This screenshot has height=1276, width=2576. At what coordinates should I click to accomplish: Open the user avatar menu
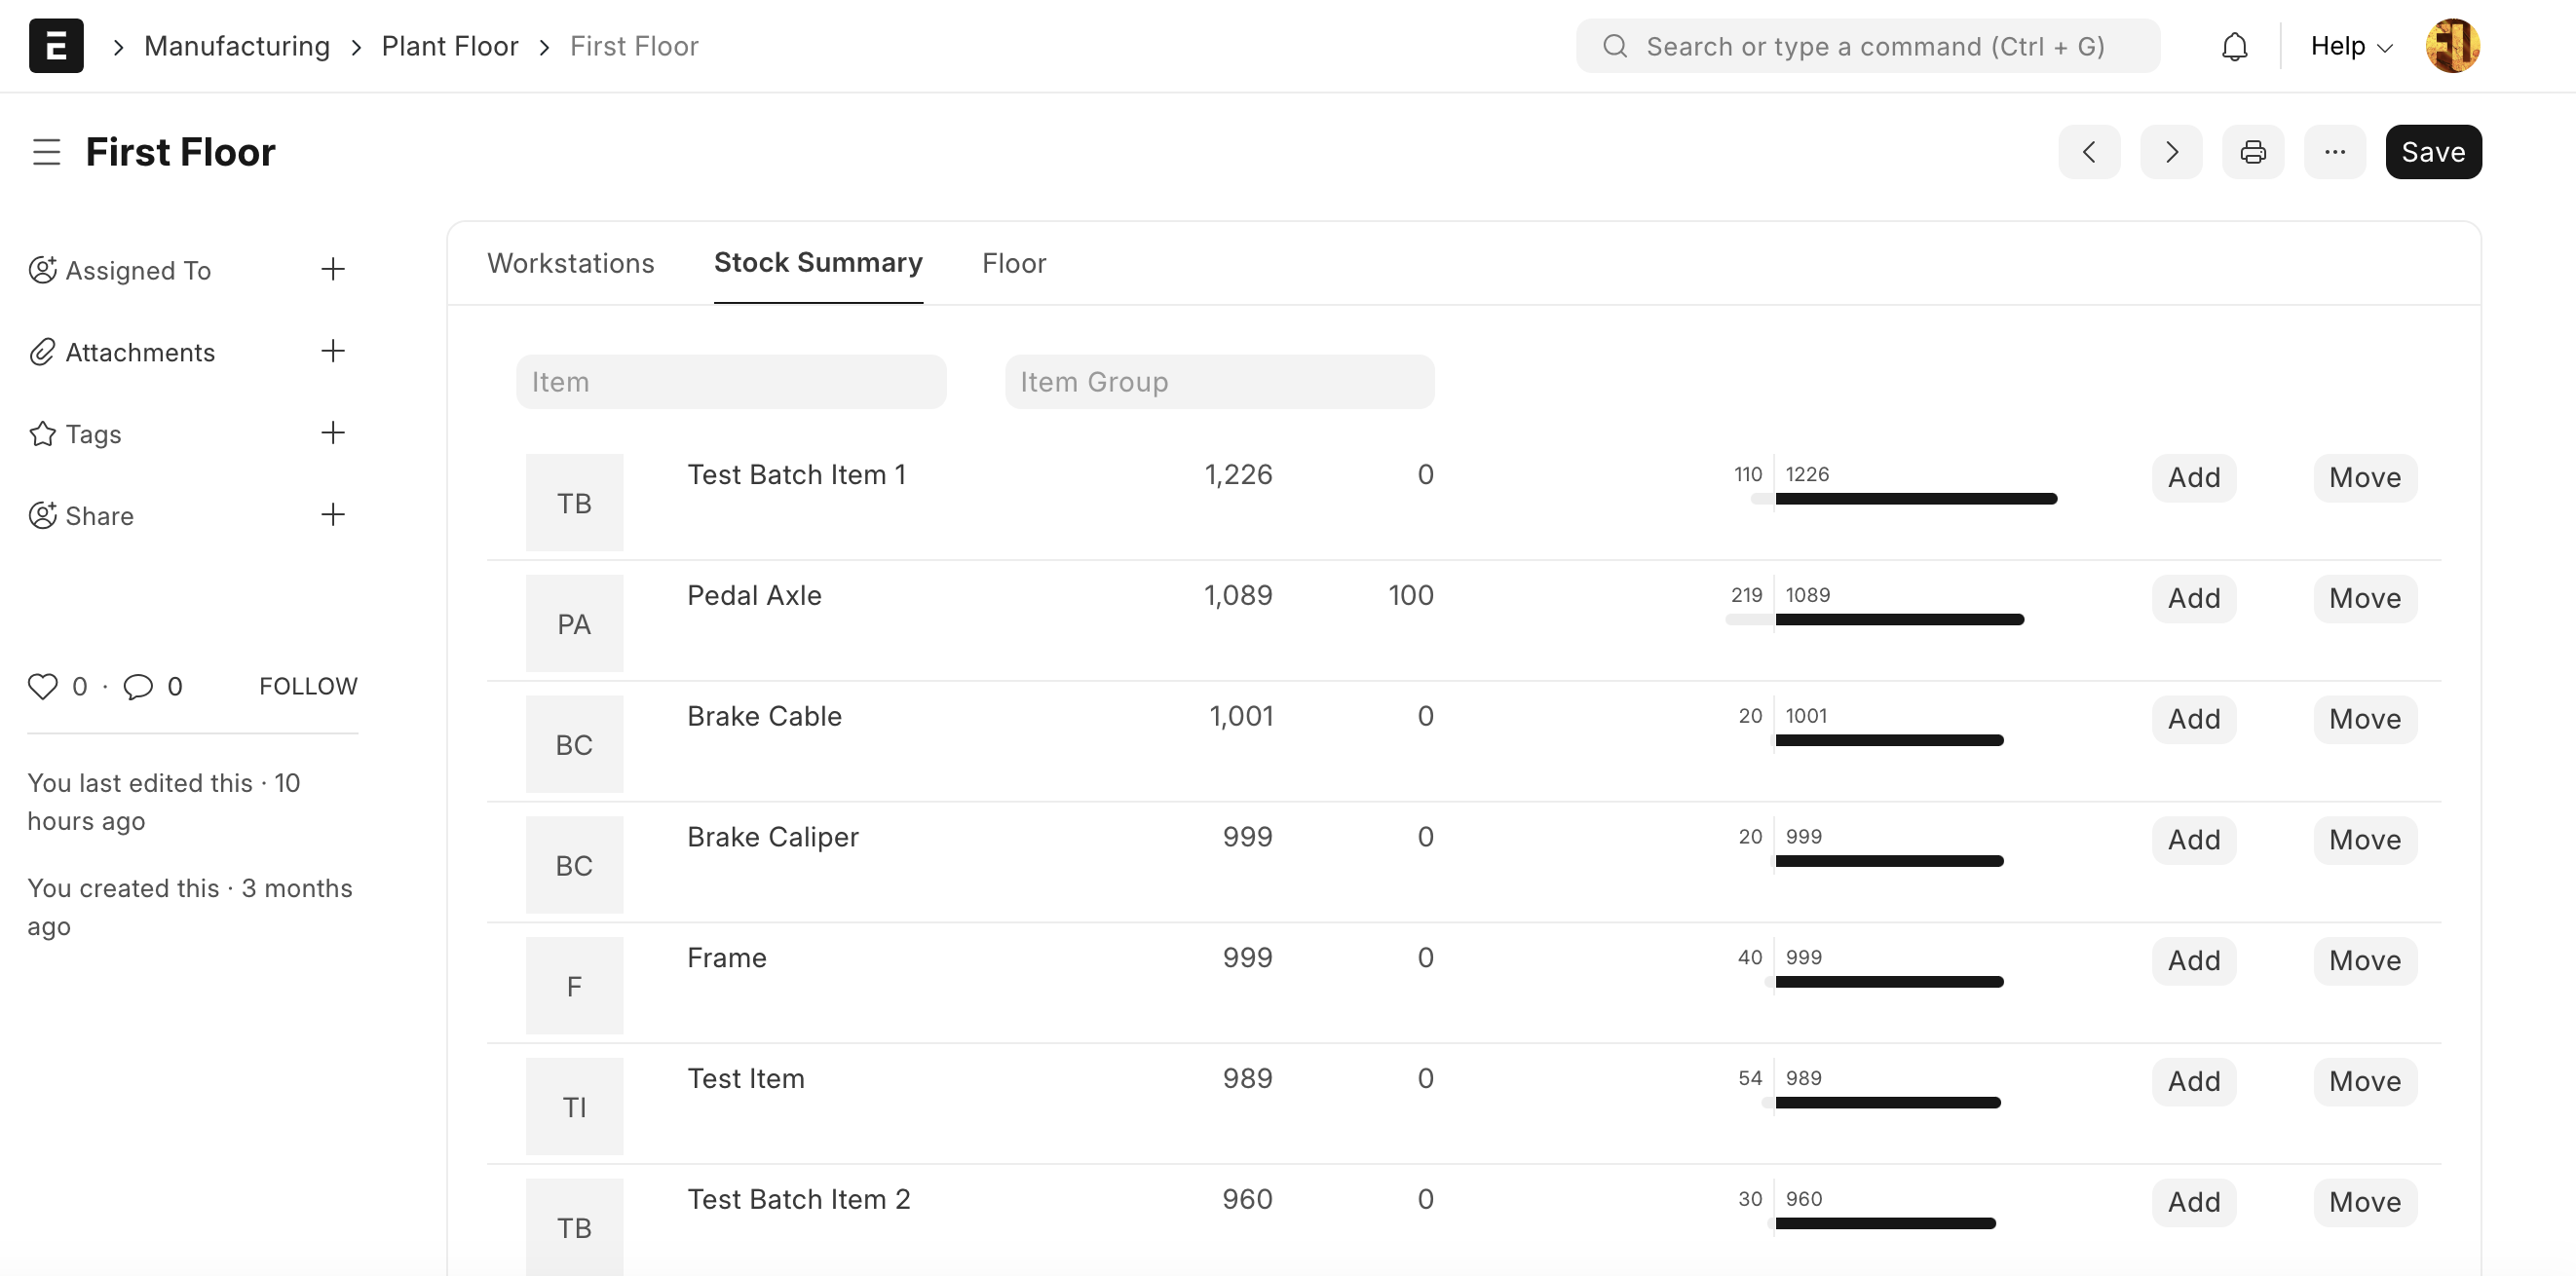[2452, 46]
